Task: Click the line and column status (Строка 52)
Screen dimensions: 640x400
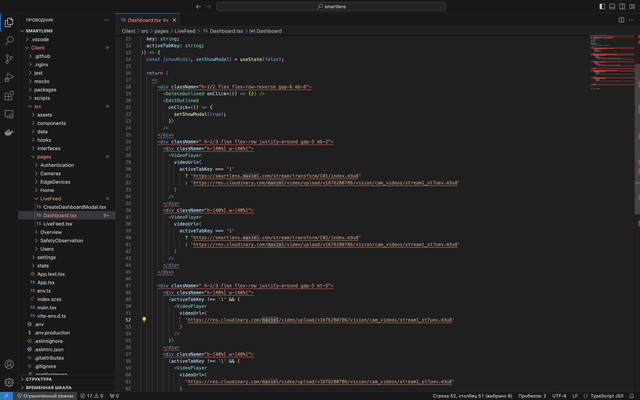Action: click(472, 396)
